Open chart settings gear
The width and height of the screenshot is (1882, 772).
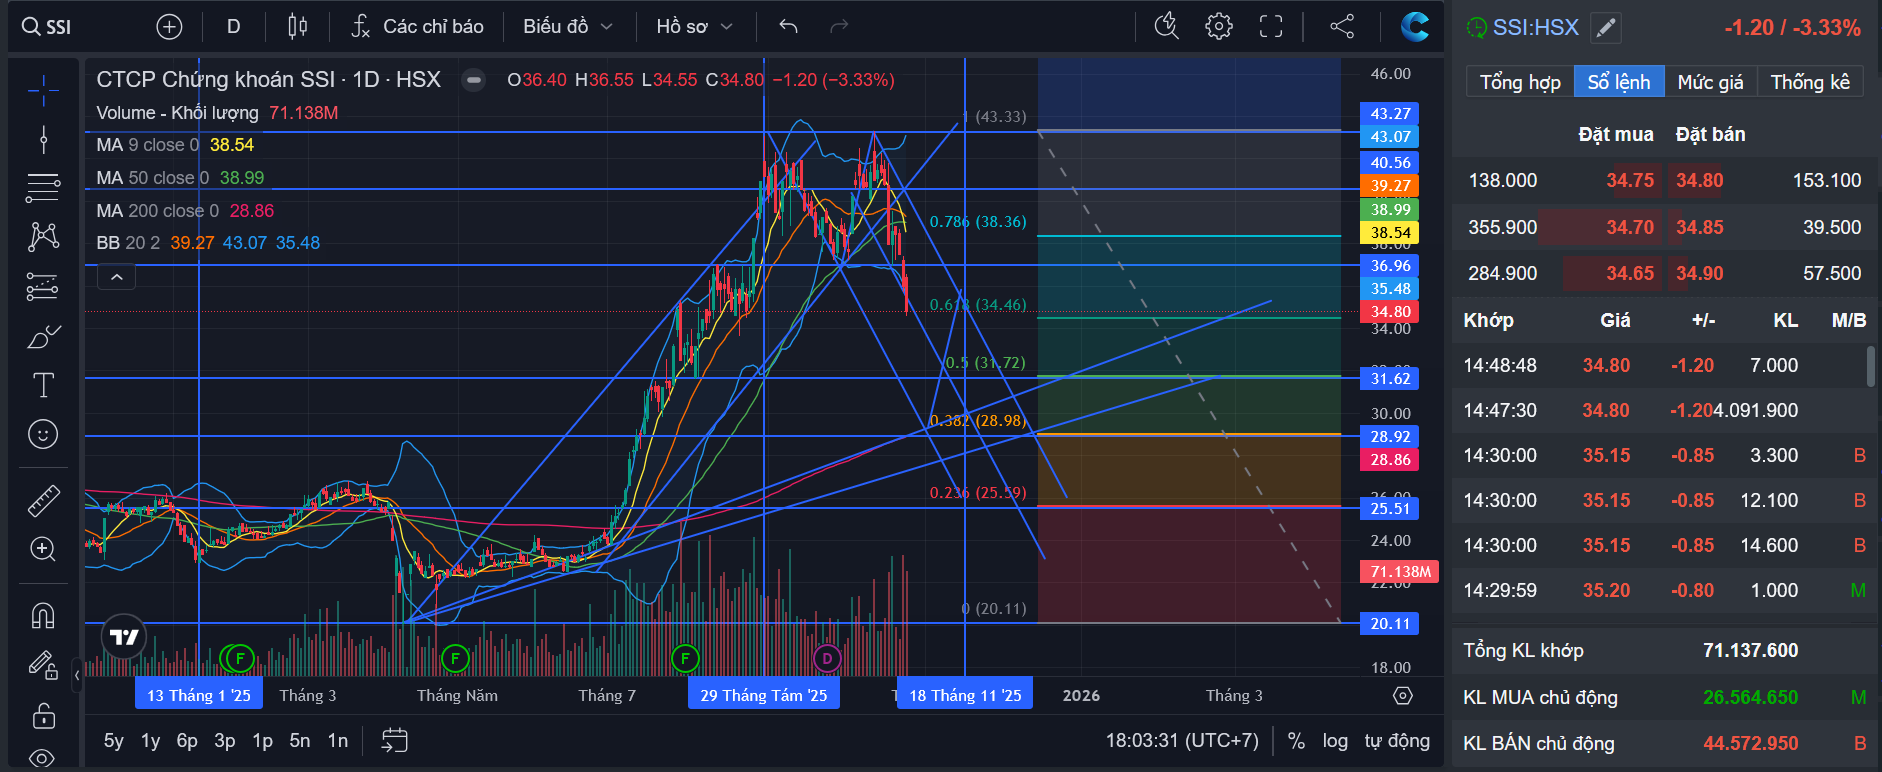coord(1218,27)
